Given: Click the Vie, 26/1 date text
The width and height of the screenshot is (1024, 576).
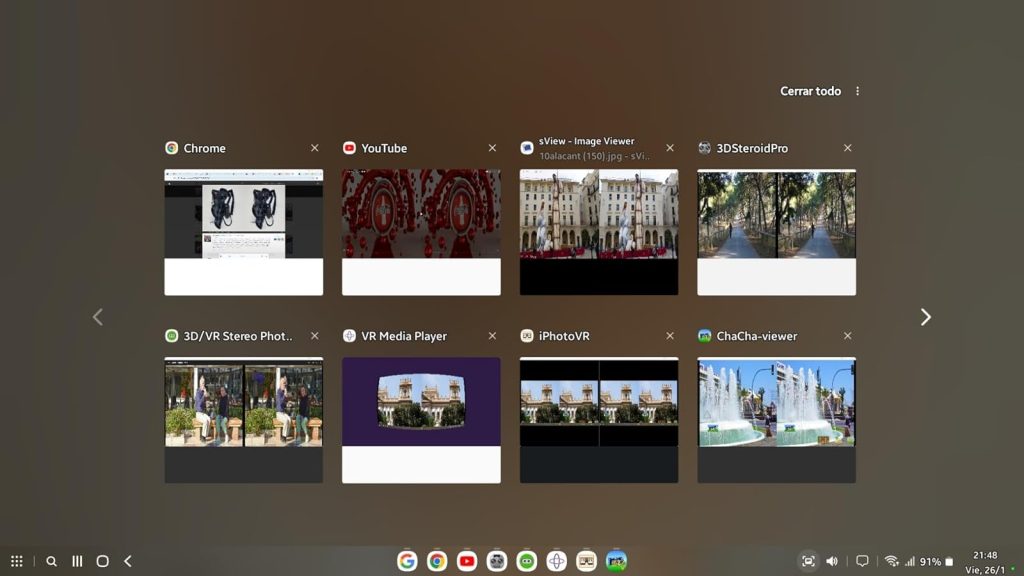Looking at the screenshot, I should click(985, 570).
